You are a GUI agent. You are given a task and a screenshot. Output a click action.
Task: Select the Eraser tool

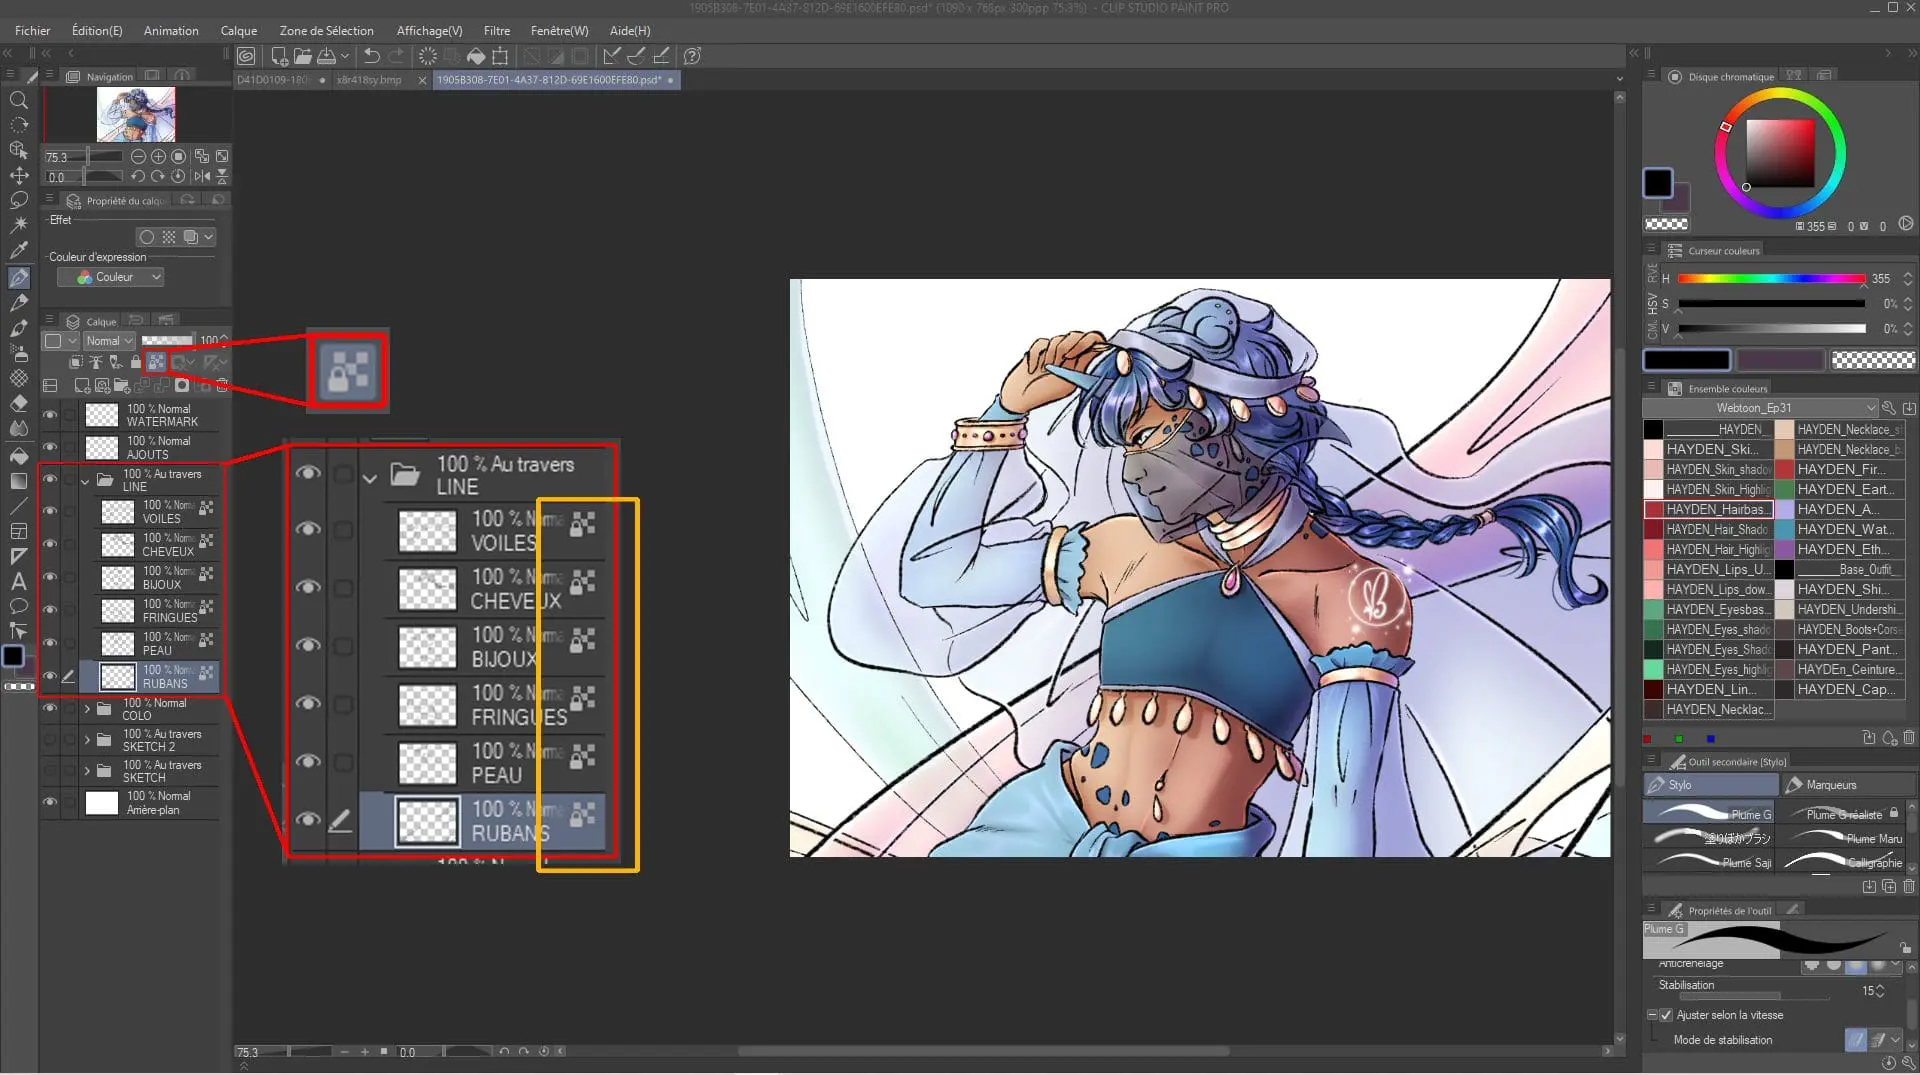pos(18,403)
